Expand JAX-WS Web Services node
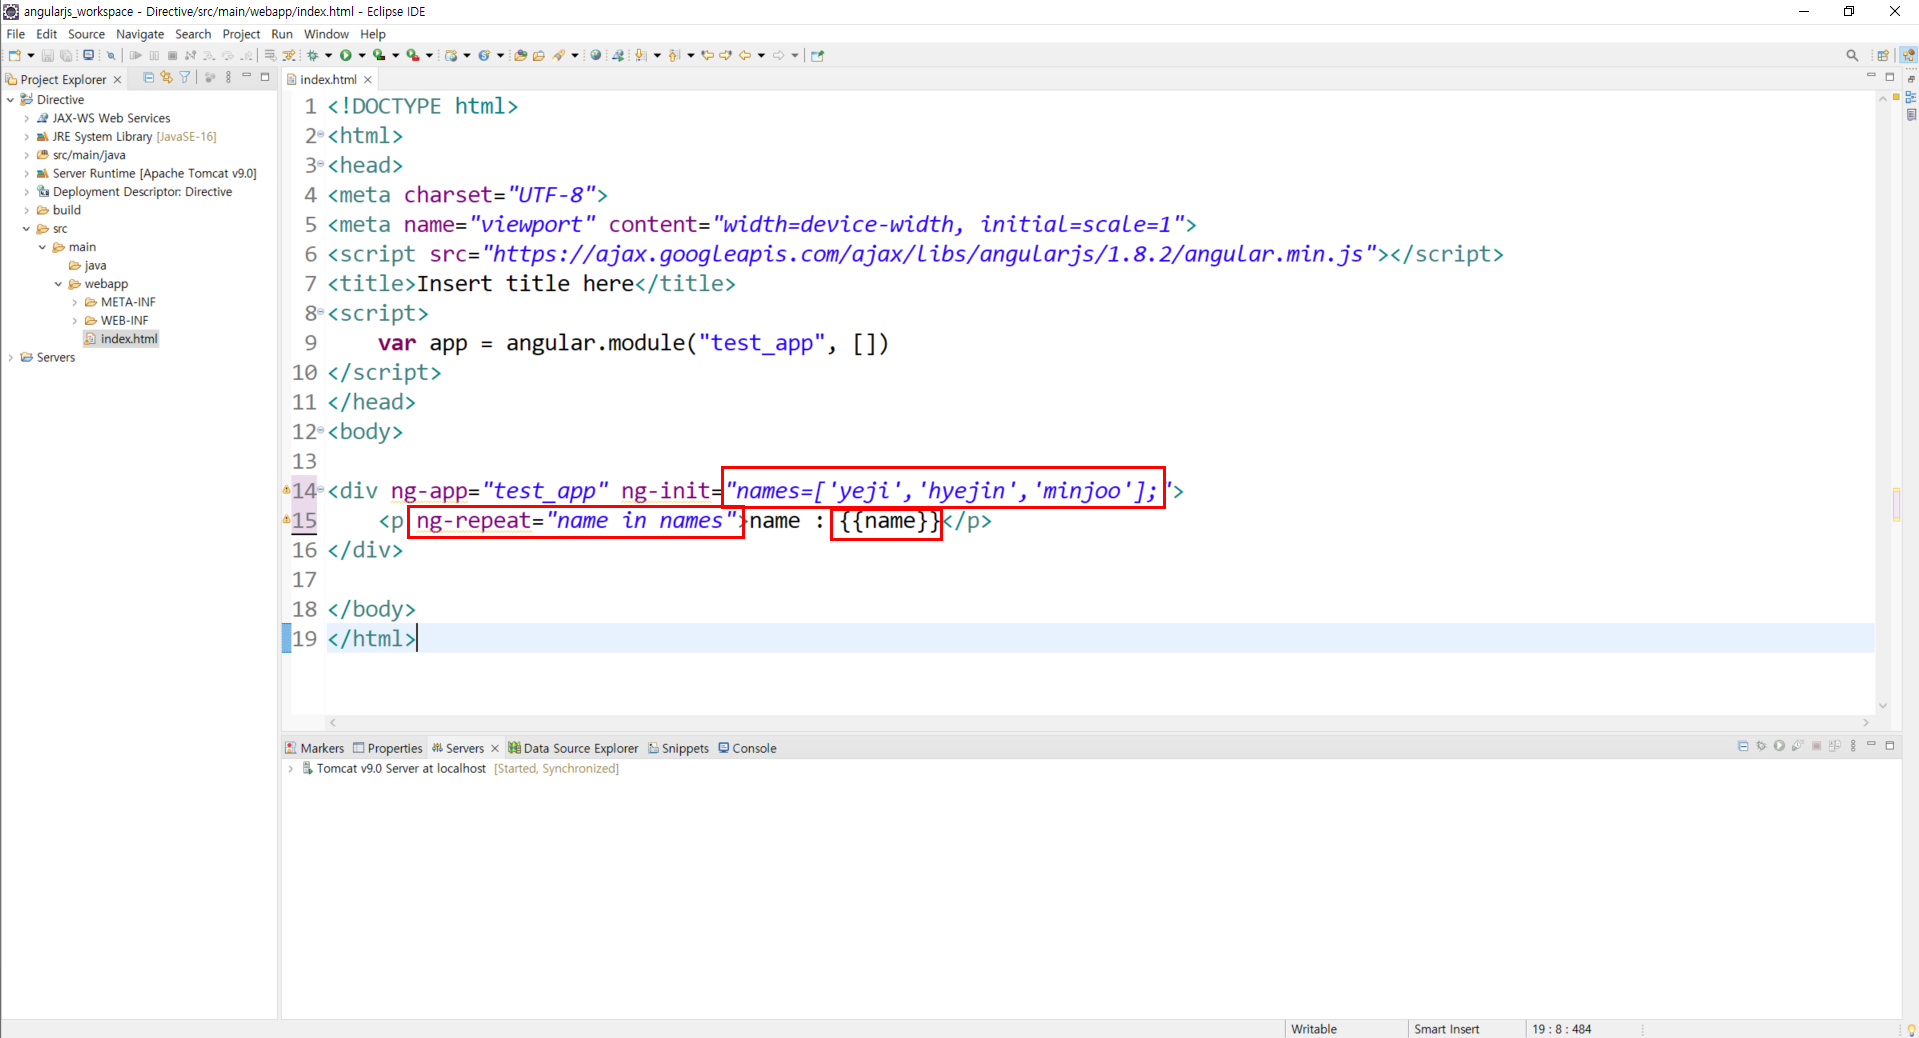The width and height of the screenshot is (1919, 1038). (x=26, y=118)
